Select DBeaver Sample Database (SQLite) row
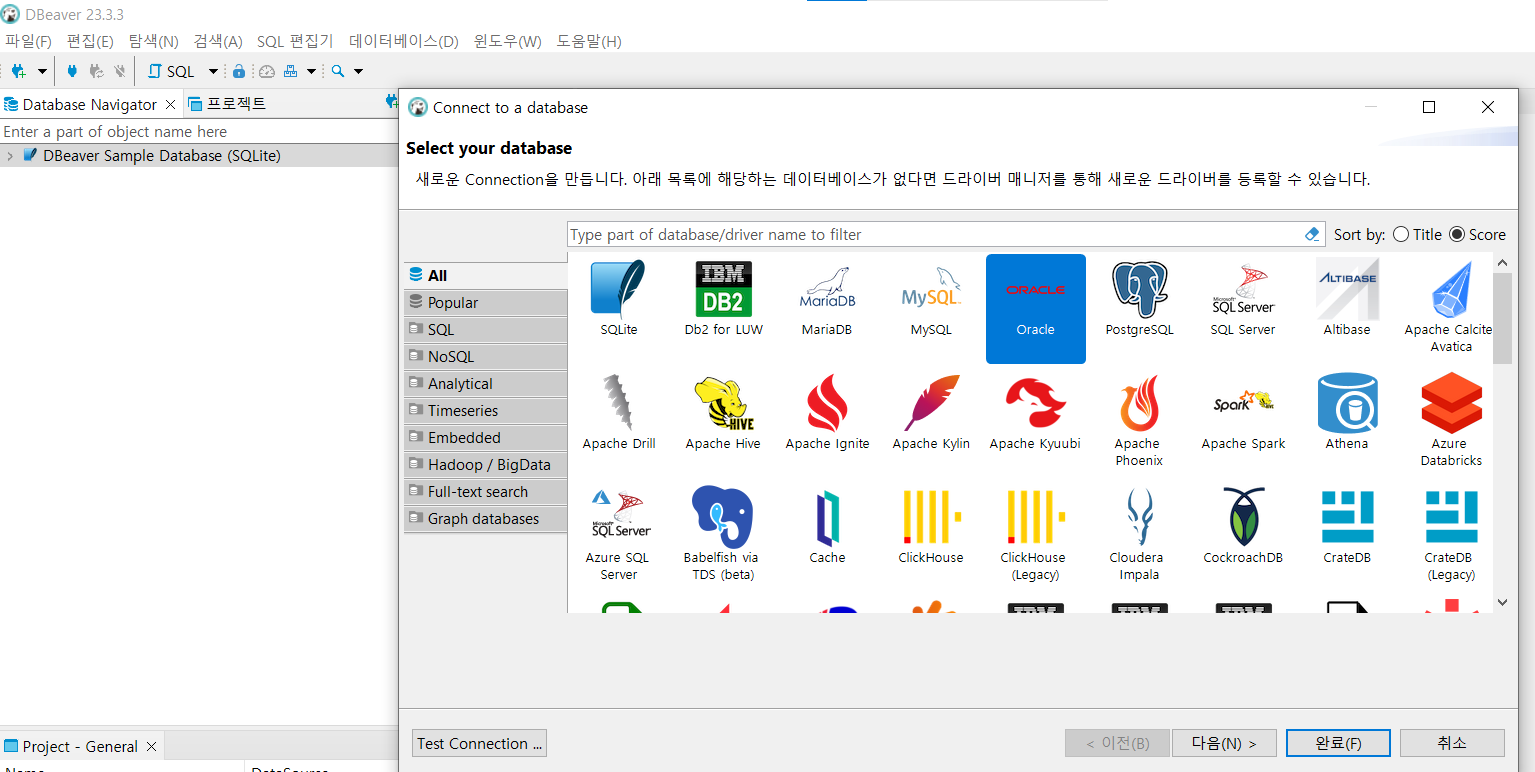The width and height of the screenshot is (1535, 772). tap(199, 156)
